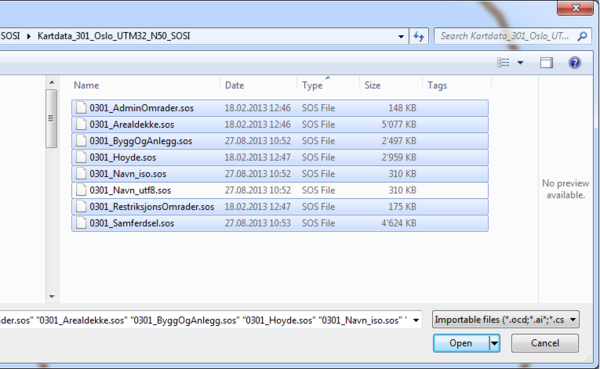The height and width of the screenshot is (369, 600).
Task: Click the 2'959 KB size value
Action: coord(399,157)
